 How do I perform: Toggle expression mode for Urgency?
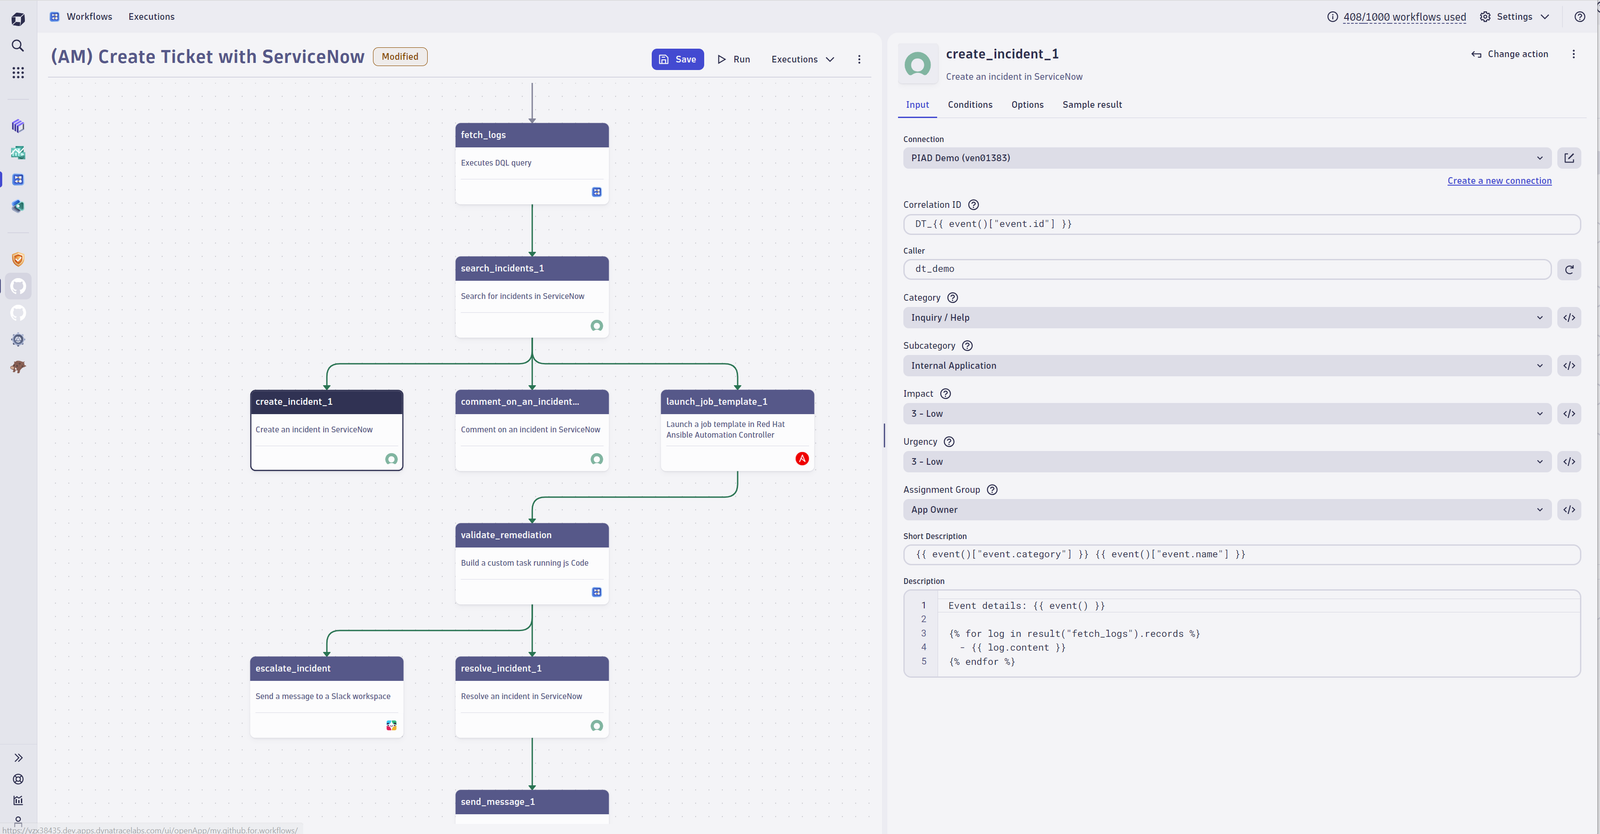[x=1569, y=462]
